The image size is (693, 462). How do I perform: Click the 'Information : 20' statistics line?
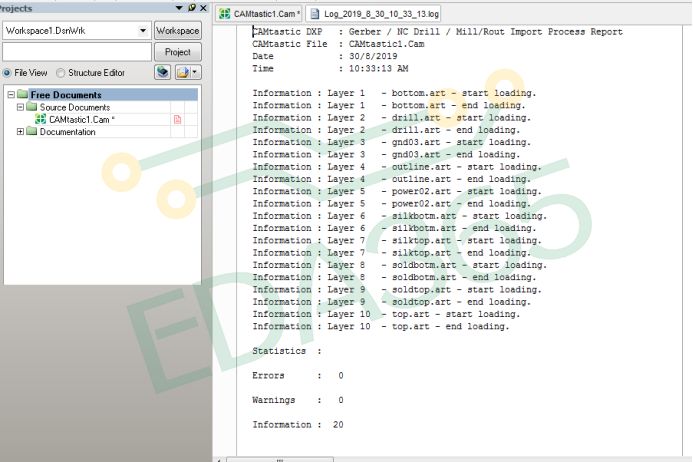pyautogui.click(x=297, y=424)
